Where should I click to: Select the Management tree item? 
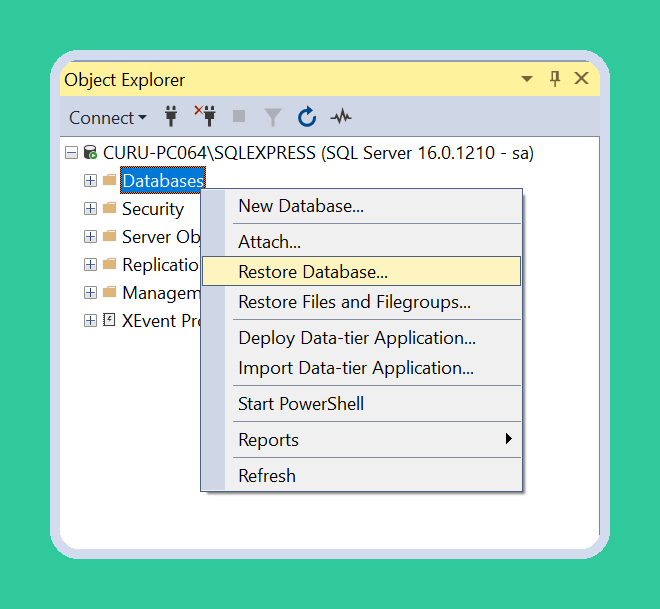coord(161,293)
